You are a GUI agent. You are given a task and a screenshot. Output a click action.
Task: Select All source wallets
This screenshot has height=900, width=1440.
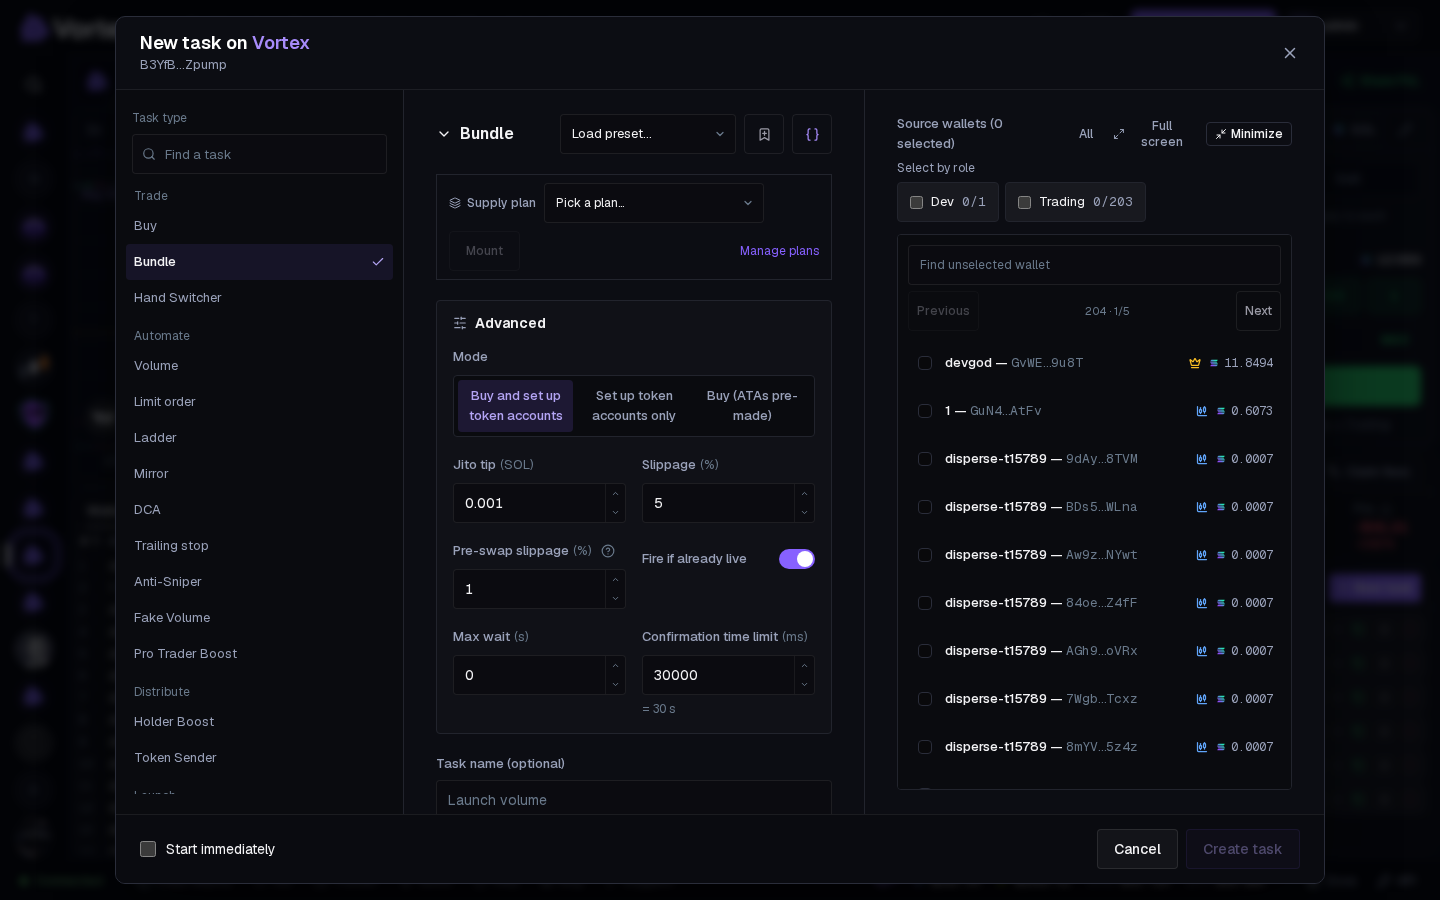pos(1086,134)
